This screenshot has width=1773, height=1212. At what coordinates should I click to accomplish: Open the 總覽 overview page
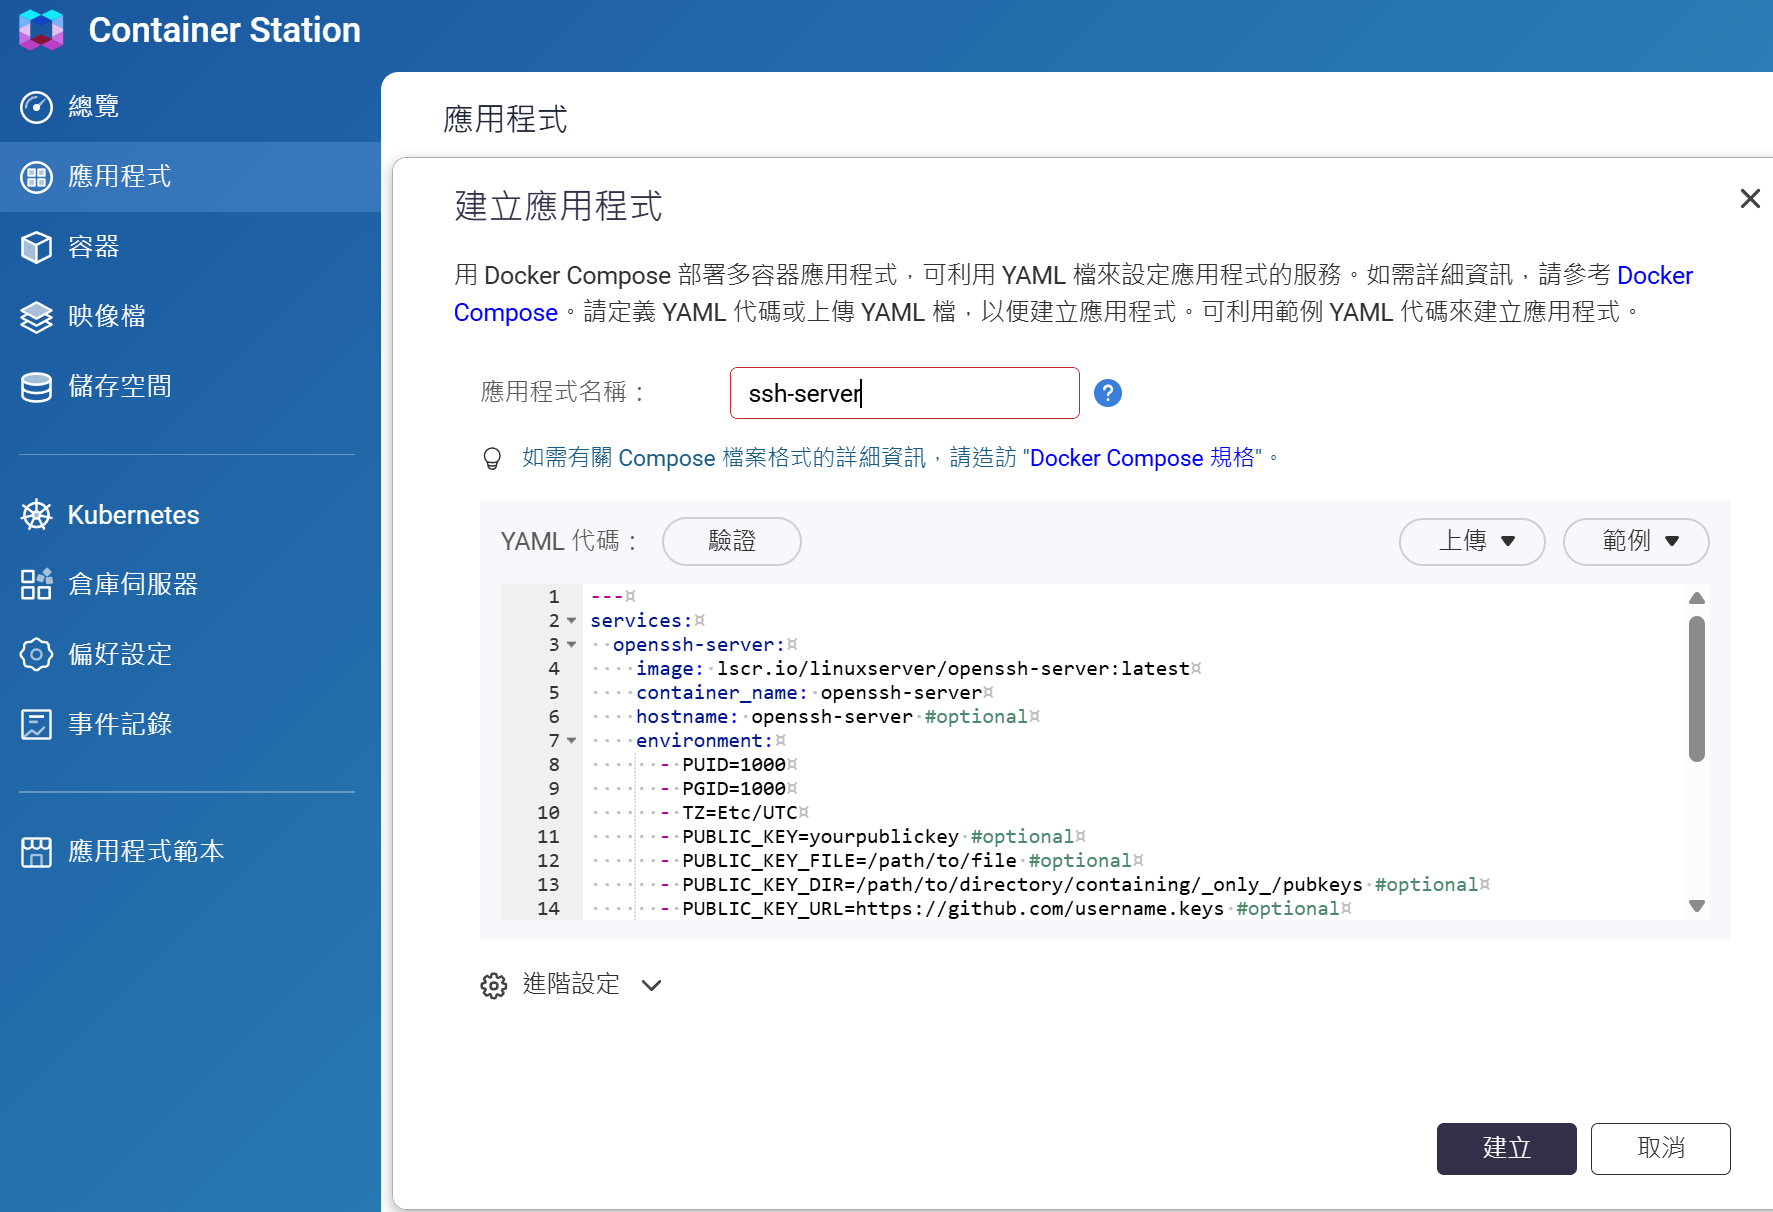(x=93, y=106)
